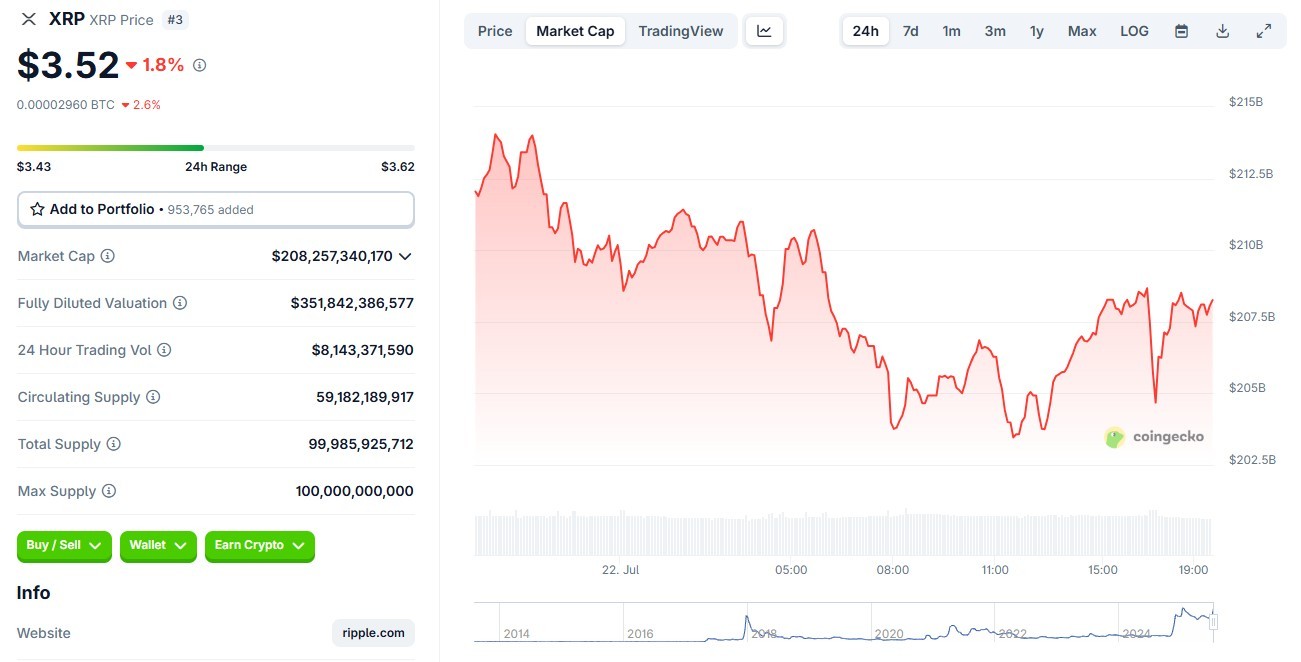Show Fully Diluted Valuation info tooltip
This screenshot has height=662, width=1301.
point(180,303)
